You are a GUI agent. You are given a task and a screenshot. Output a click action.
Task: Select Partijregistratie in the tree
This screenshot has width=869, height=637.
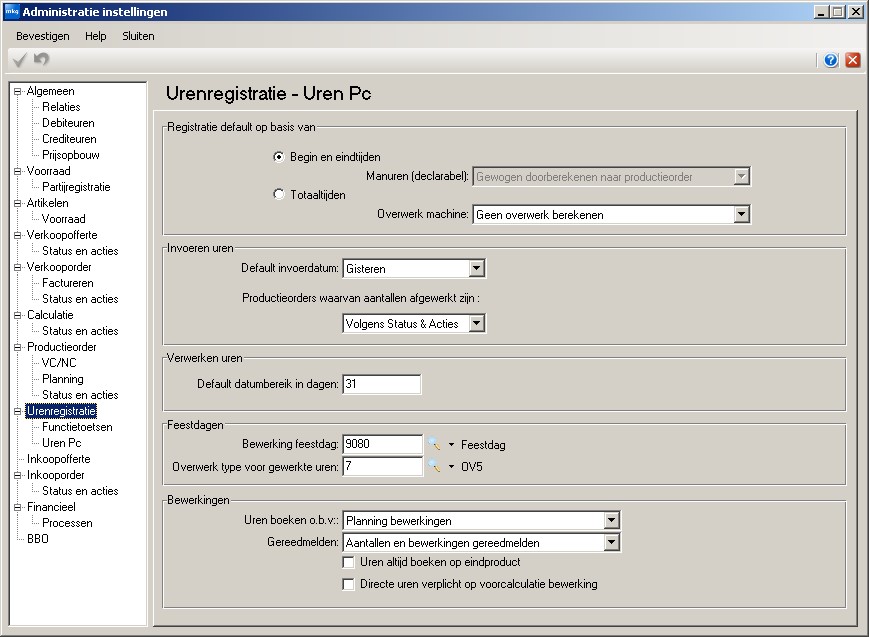pos(76,187)
